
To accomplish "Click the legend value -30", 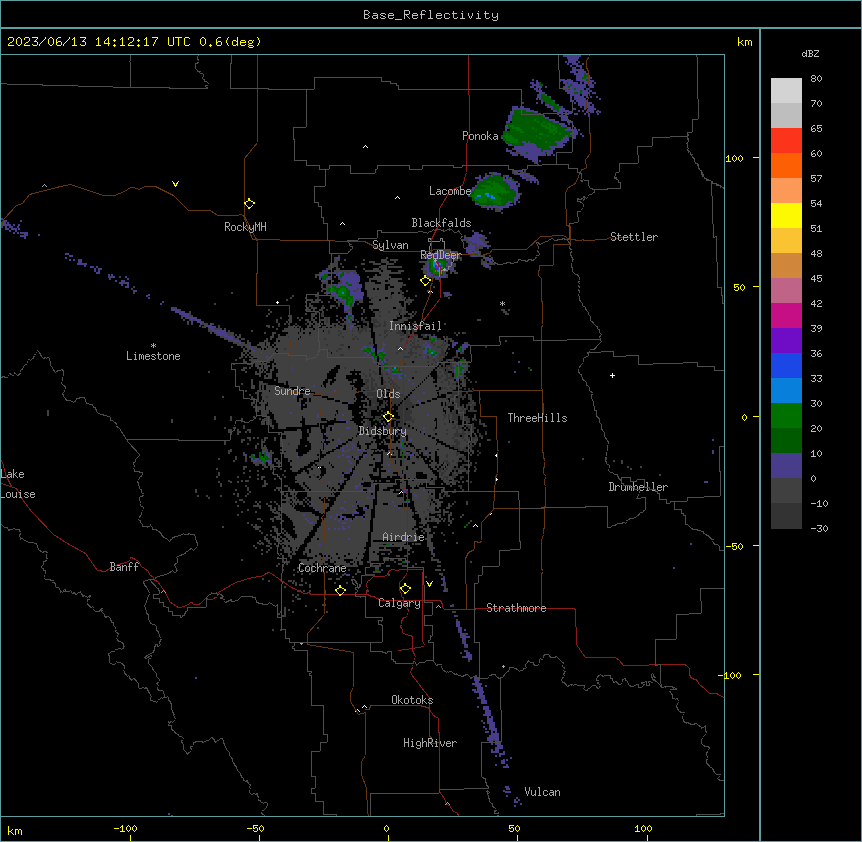I will 819,528.
